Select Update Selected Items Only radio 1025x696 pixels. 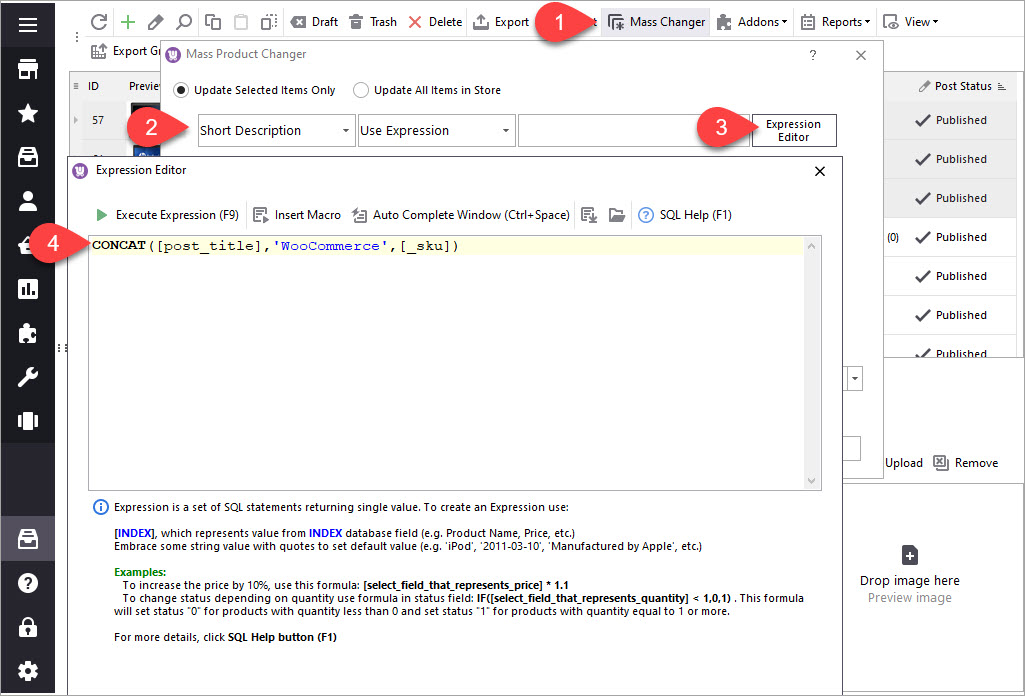181,90
